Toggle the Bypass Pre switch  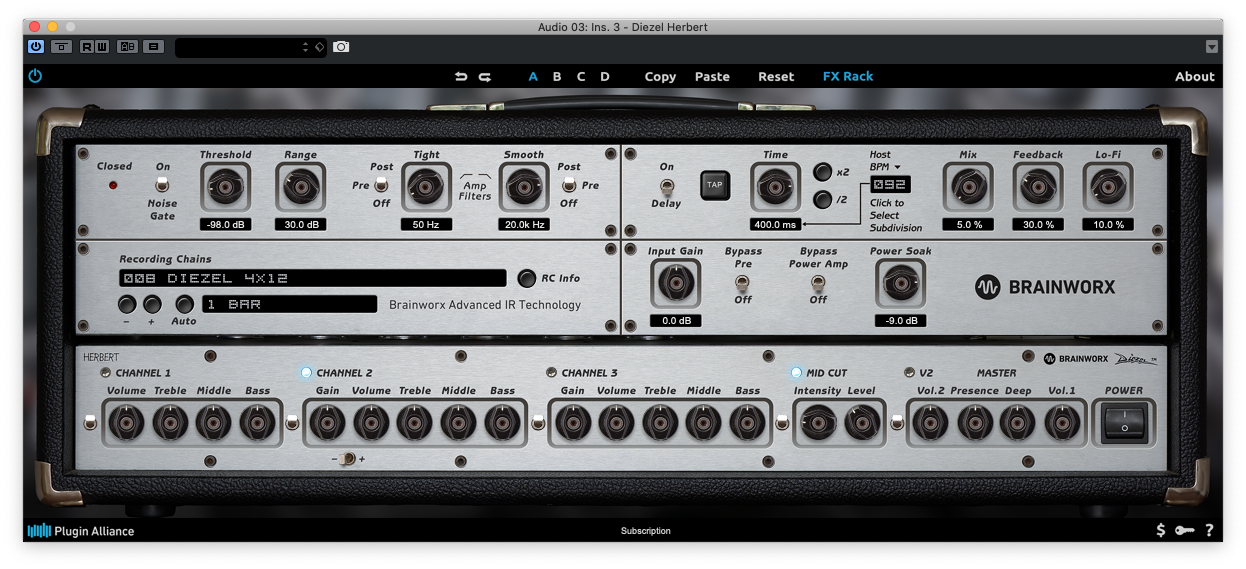point(743,283)
